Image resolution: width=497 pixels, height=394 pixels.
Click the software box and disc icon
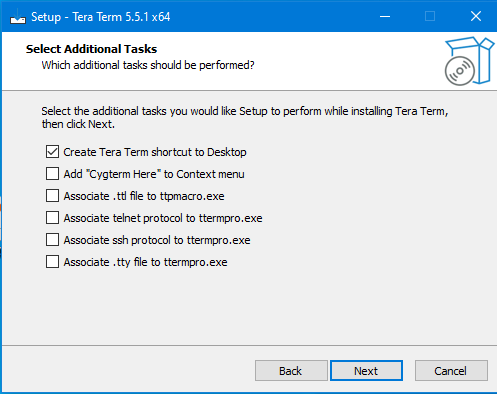tap(469, 61)
